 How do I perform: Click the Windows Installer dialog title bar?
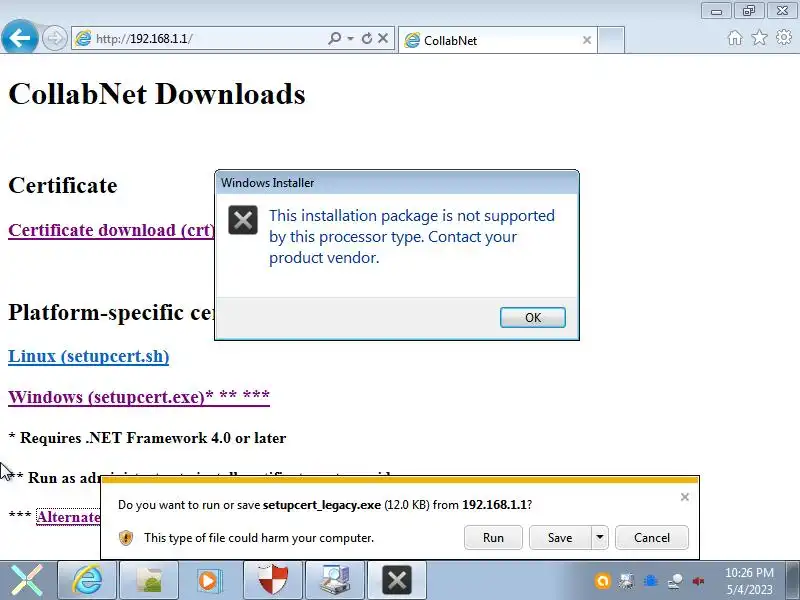tap(397, 183)
